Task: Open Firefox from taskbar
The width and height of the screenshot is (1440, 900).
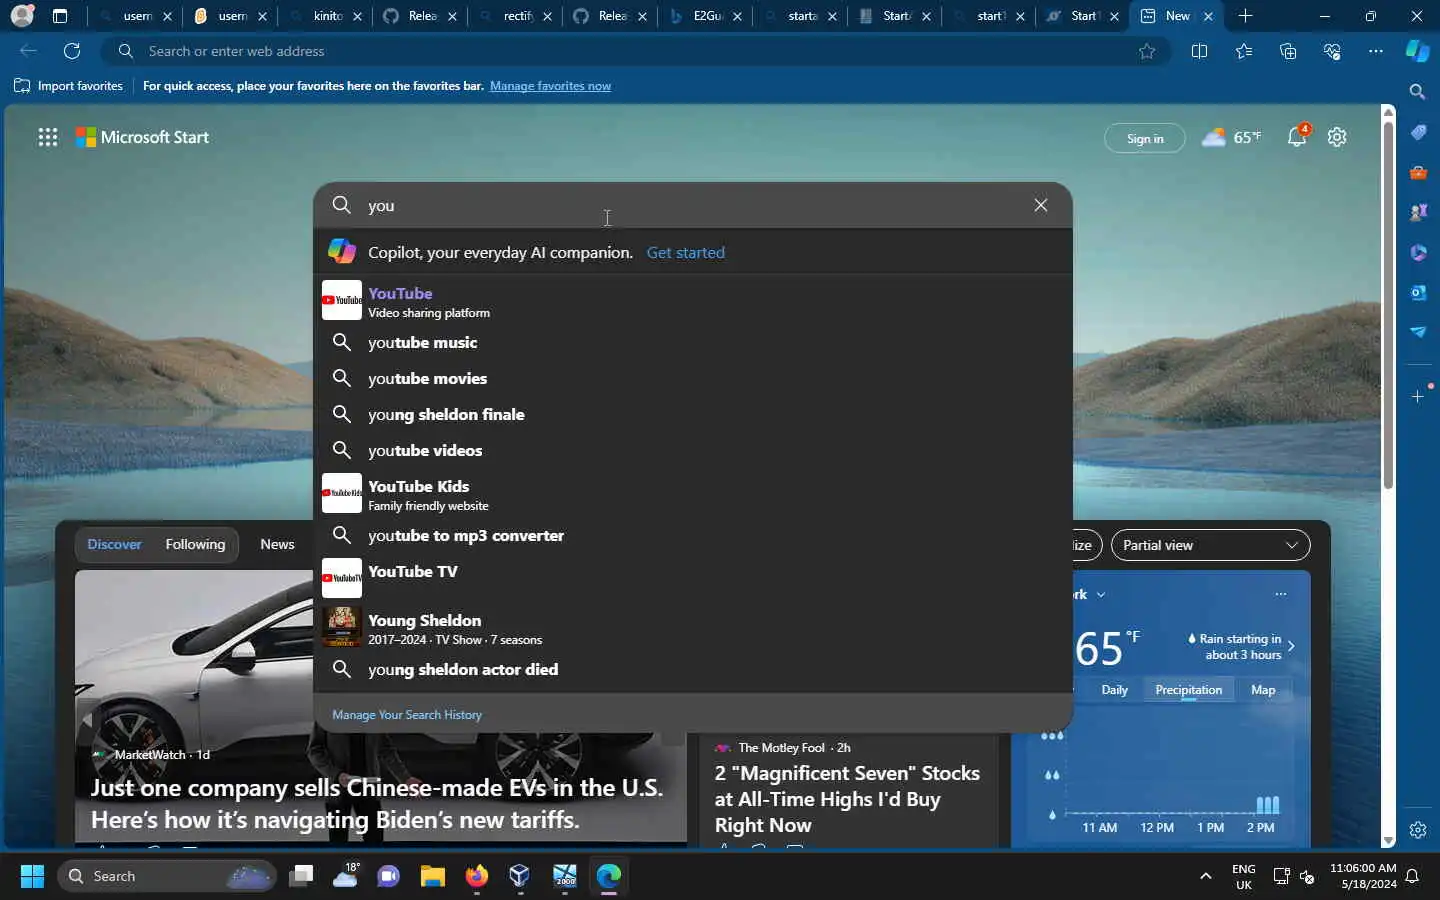Action: 476,876
